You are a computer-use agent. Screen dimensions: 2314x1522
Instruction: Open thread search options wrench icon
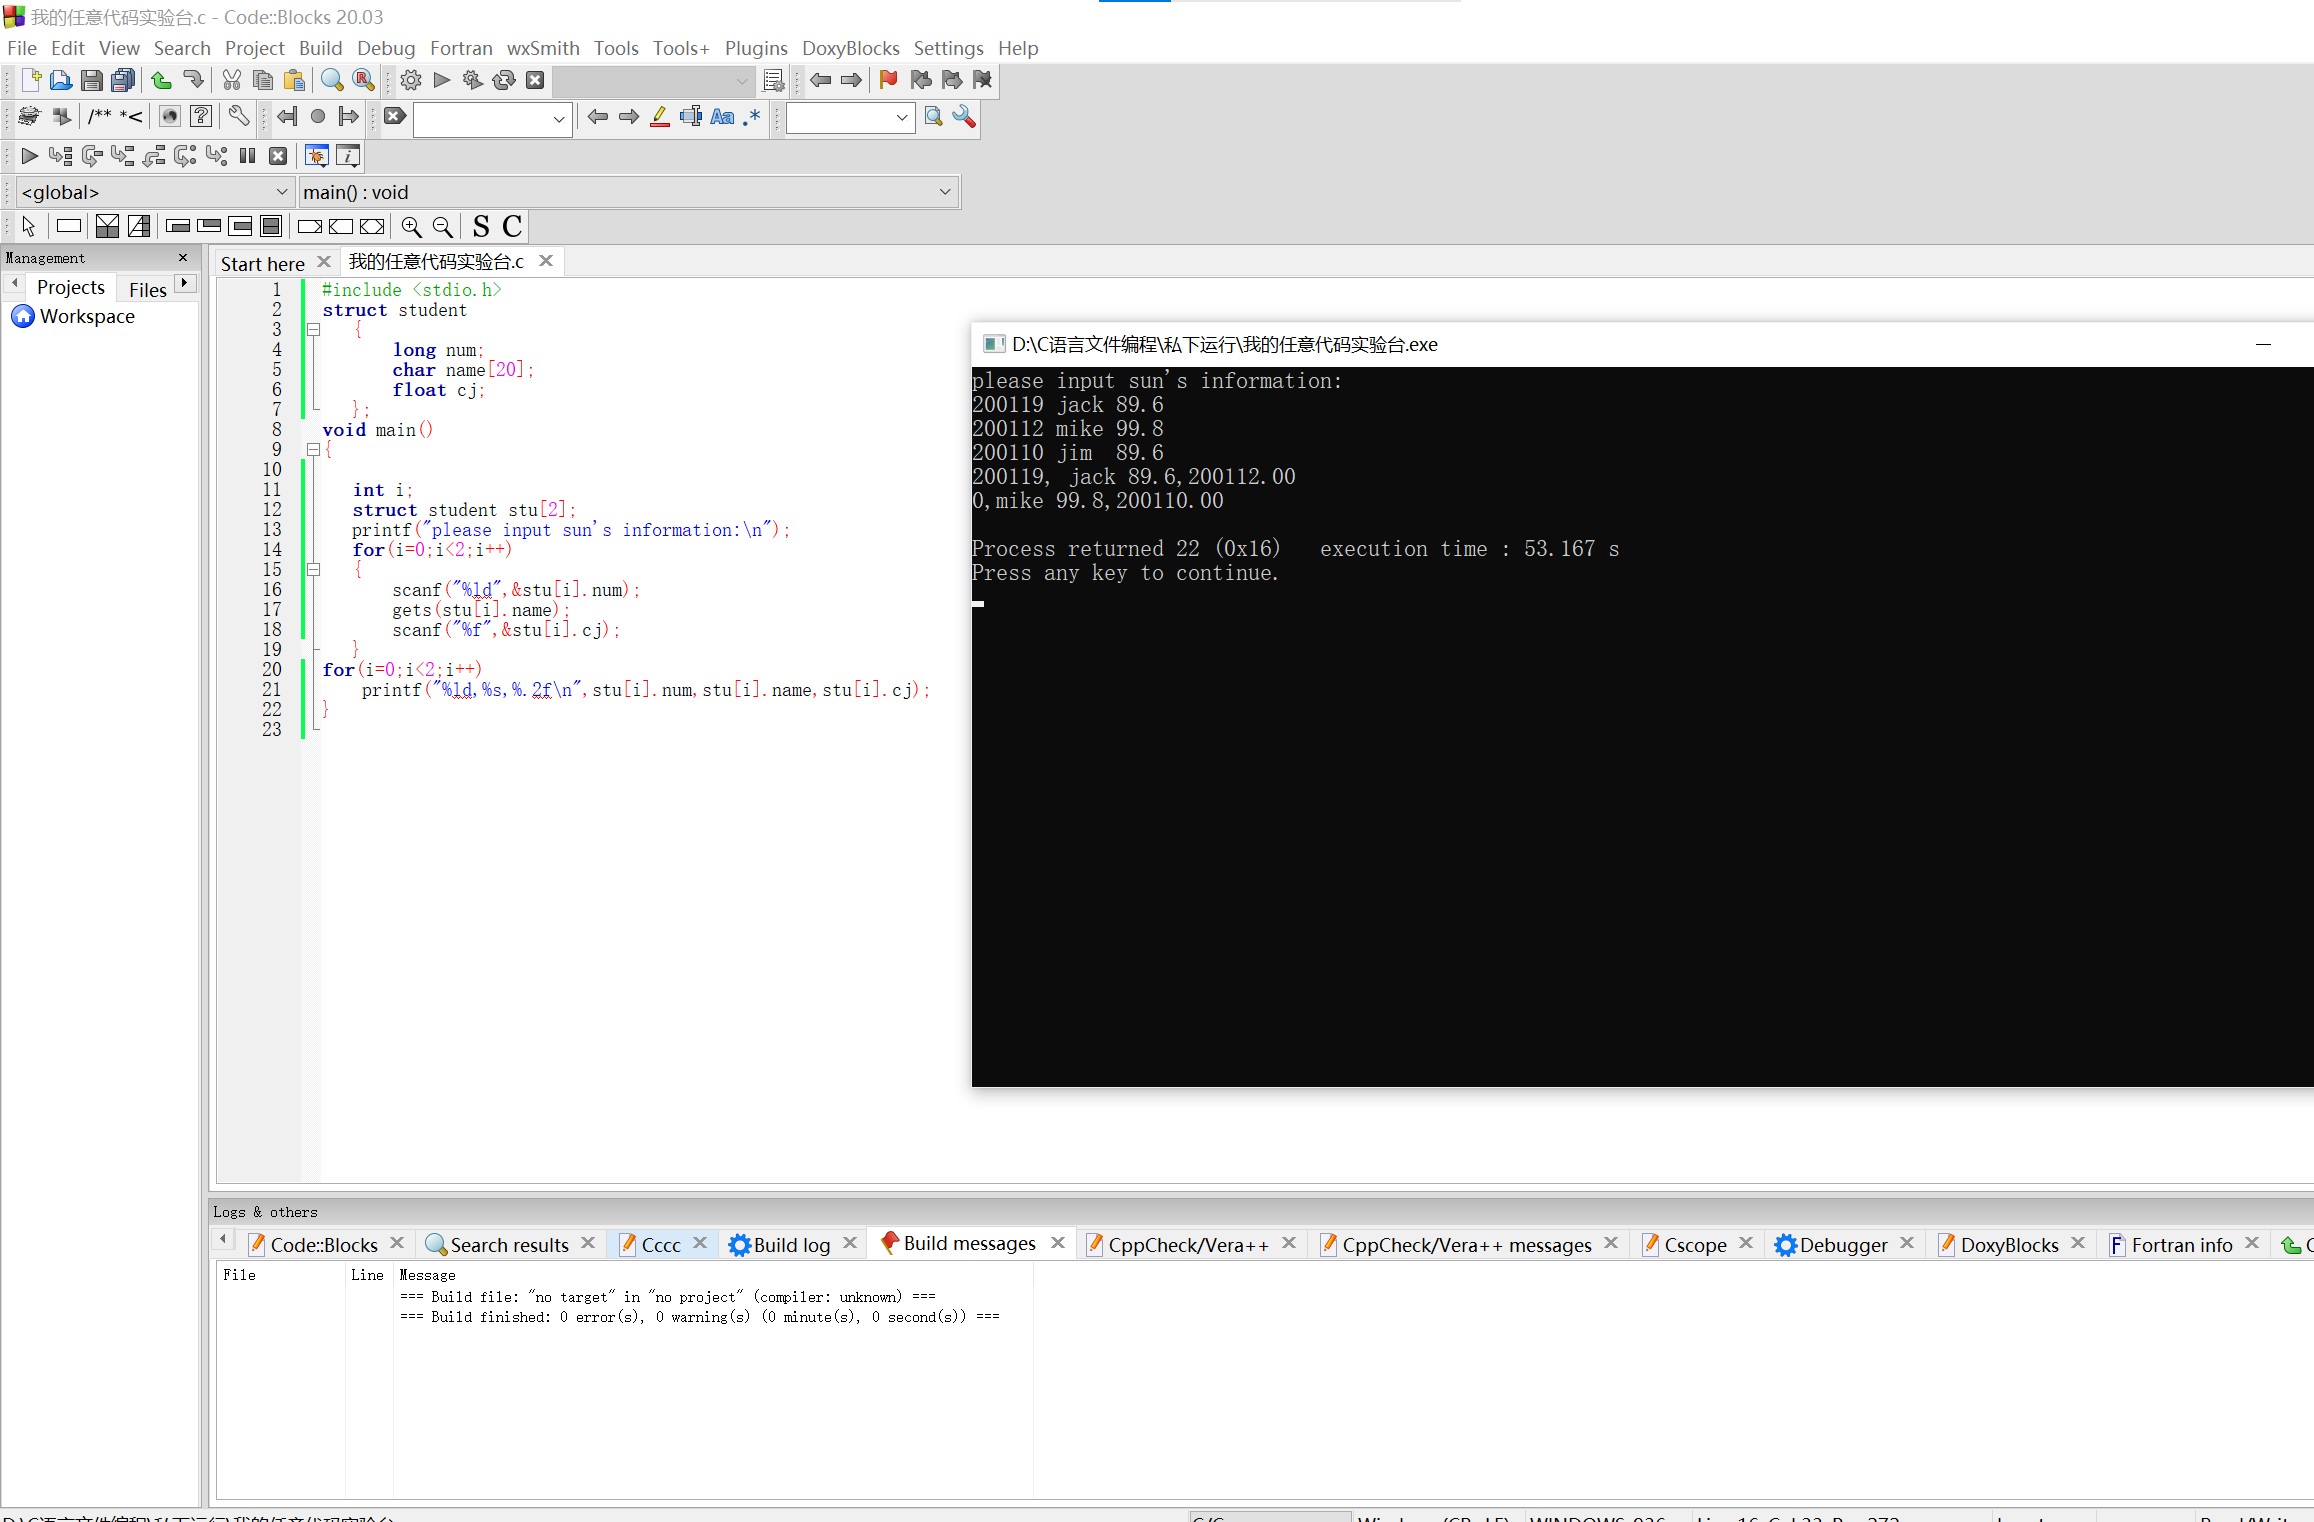pos(964,117)
